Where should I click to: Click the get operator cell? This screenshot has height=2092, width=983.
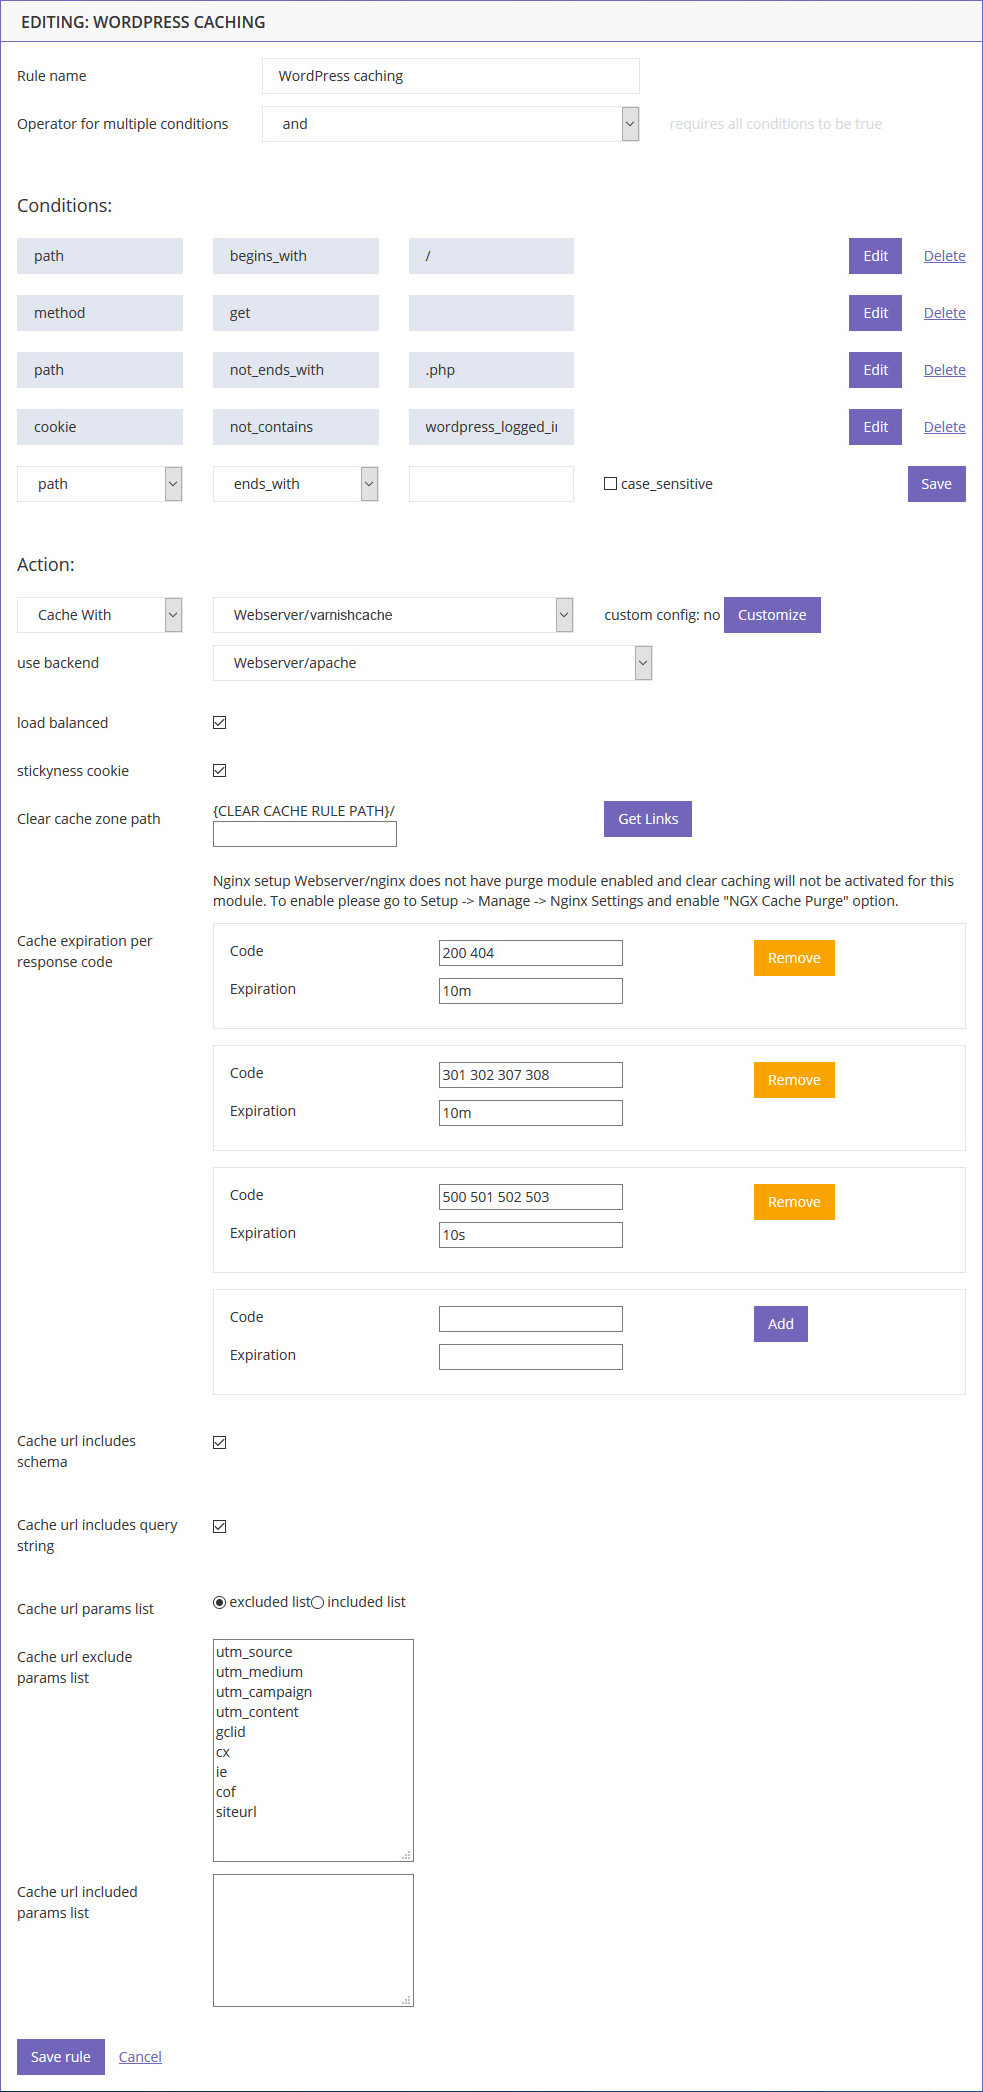(x=296, y=313)
